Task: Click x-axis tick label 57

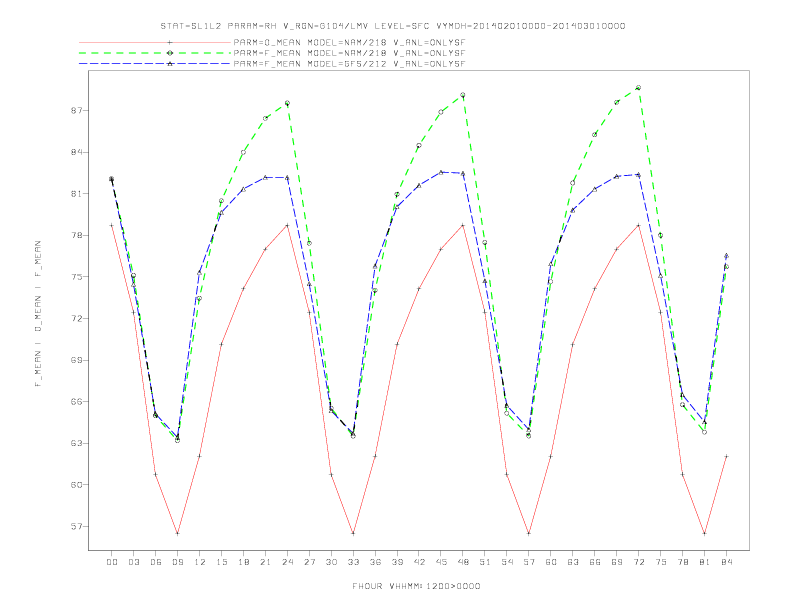Action: 529,562
